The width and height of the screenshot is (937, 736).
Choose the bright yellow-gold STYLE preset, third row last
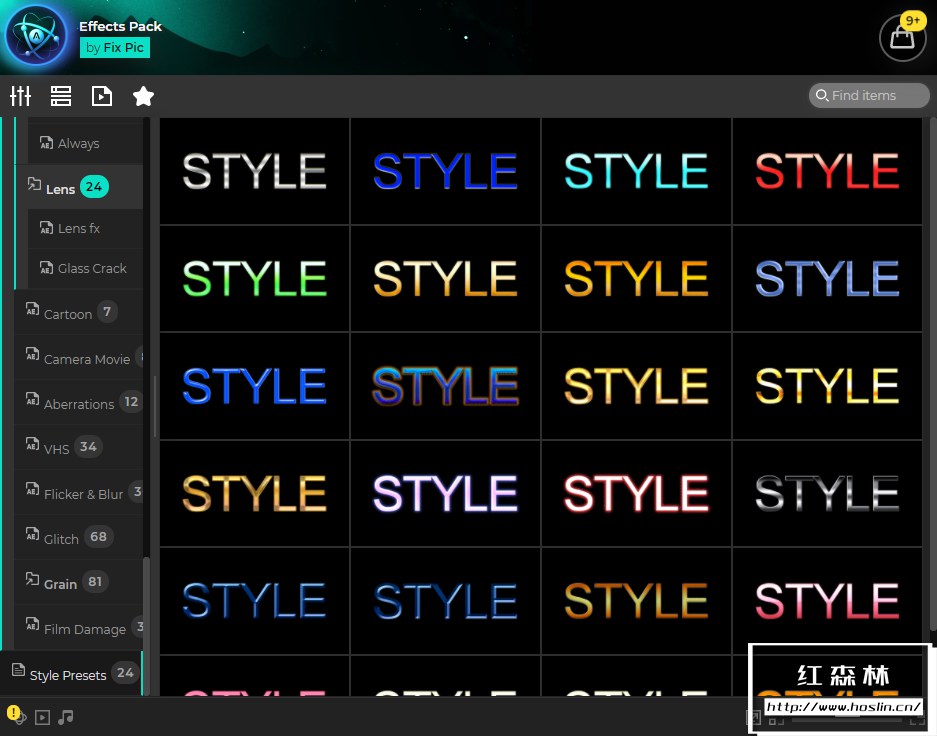click(827, 386)
